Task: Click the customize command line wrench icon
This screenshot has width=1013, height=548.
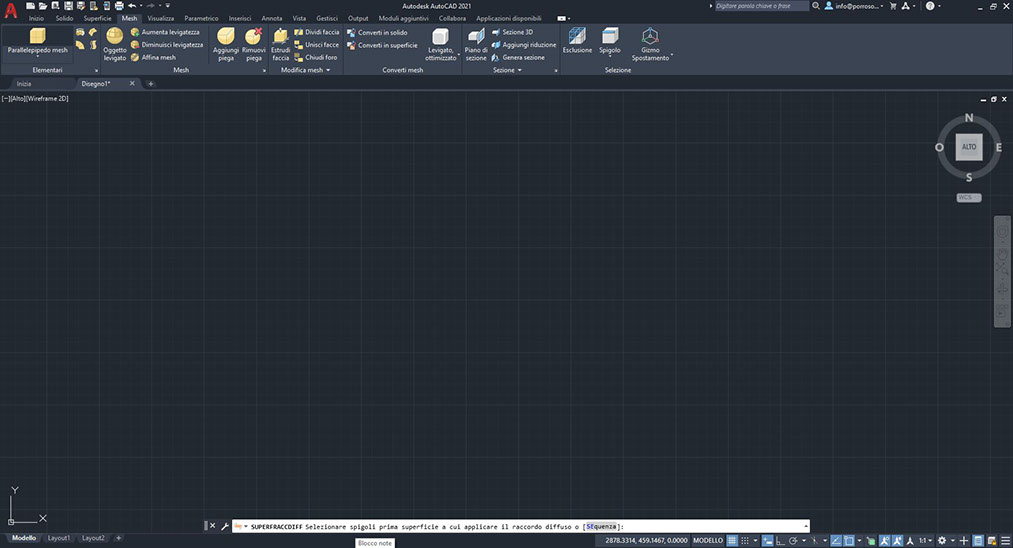Action: [225, 526]
